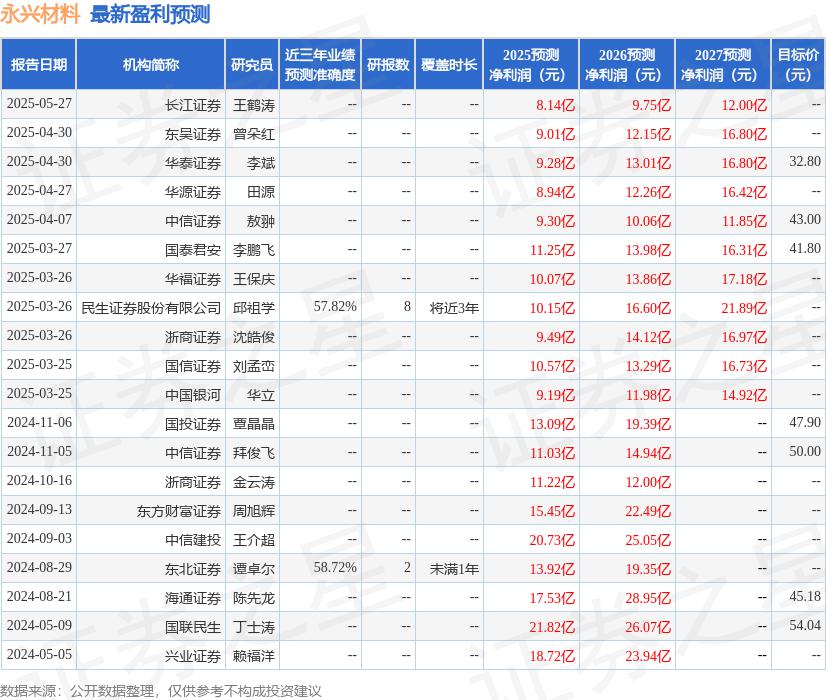Click the 研报数 column header
This screenshot has width=826, height=700.
[388, 64]
